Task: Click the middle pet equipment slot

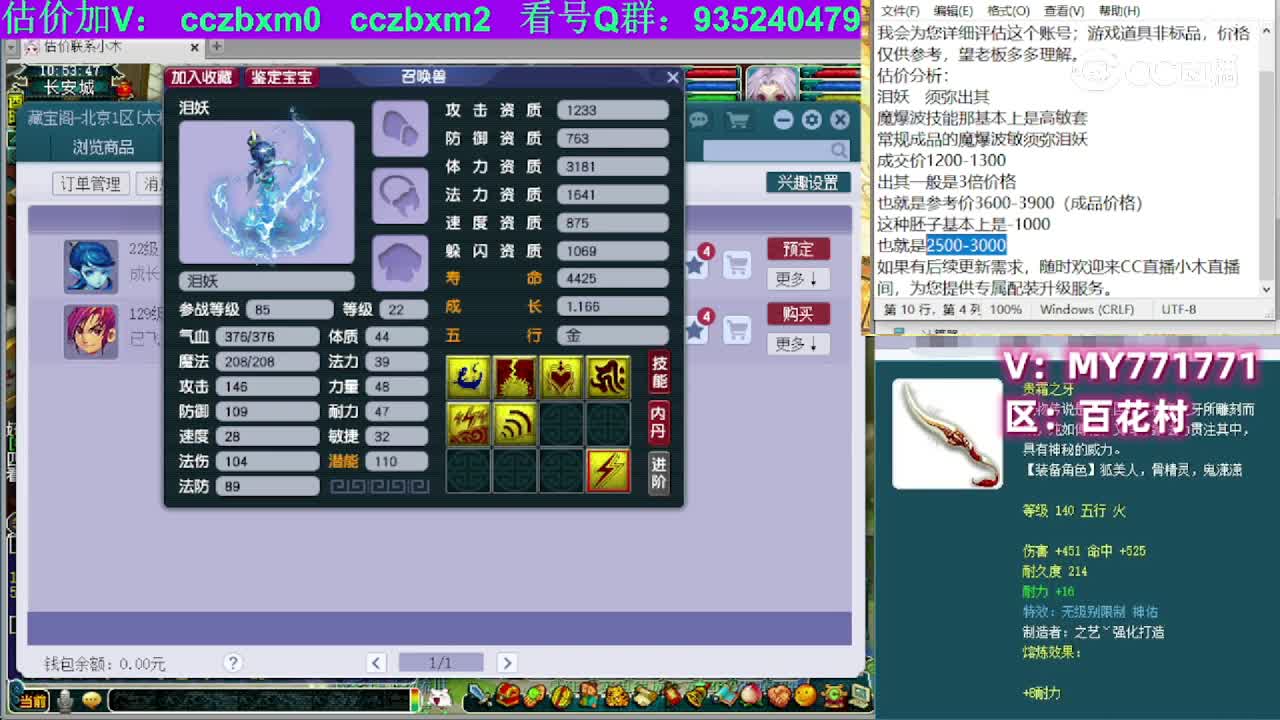Action: coord(400,195)
